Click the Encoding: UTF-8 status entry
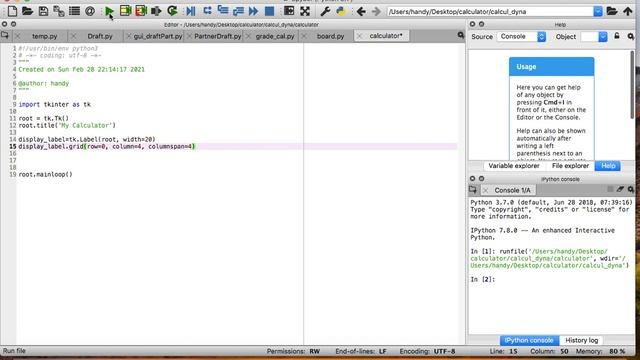640x360 pixels. [427, 351]
